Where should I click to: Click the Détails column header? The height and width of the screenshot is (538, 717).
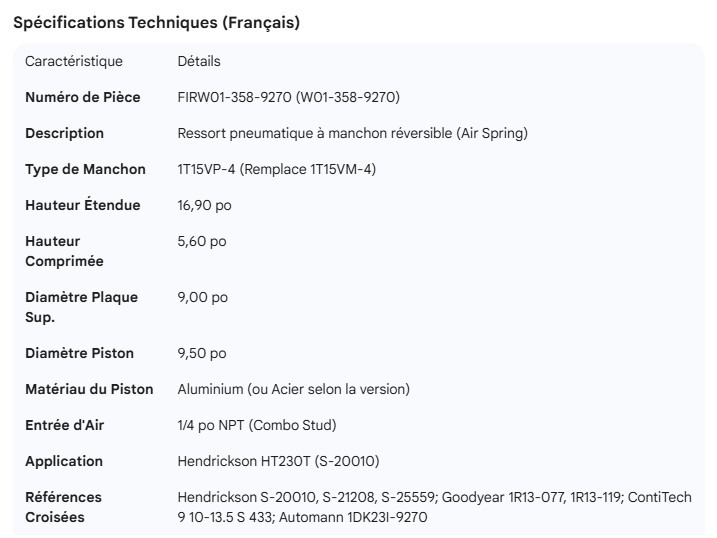[199, 61]
